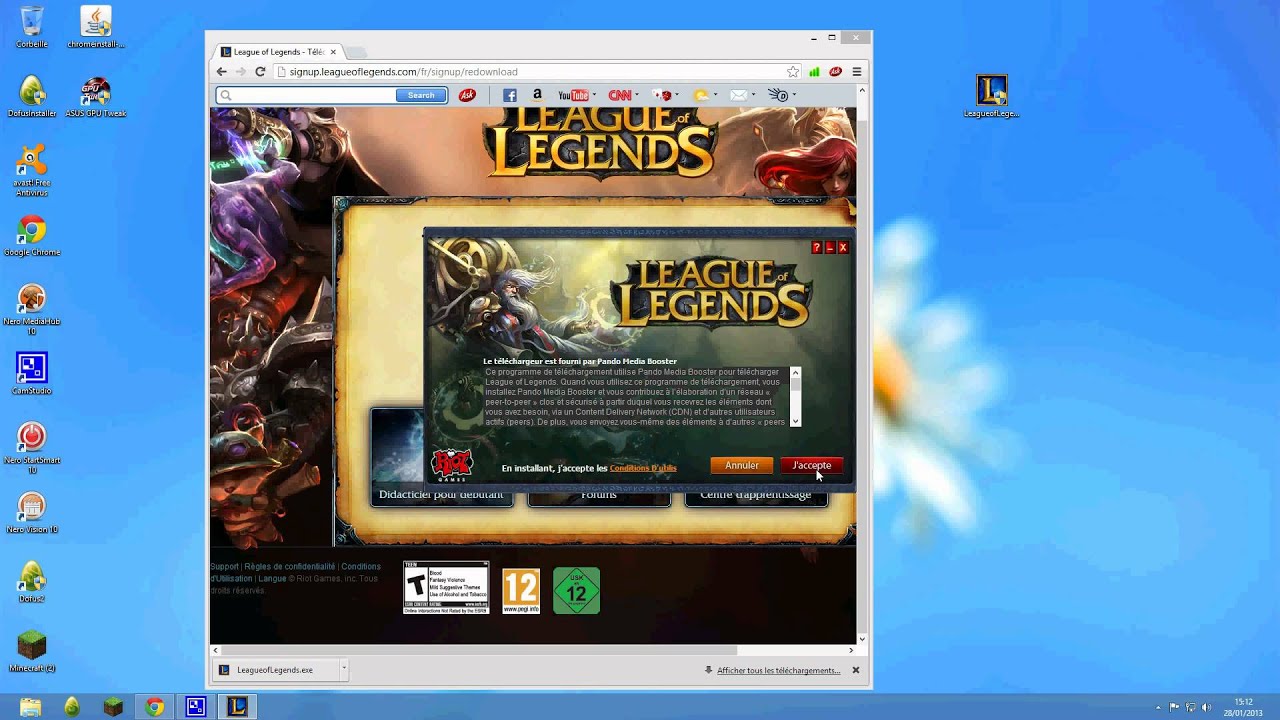Click the ESRB Teen rating badge
Viewport: 1280px width, 720px height.
coord(446,587)
